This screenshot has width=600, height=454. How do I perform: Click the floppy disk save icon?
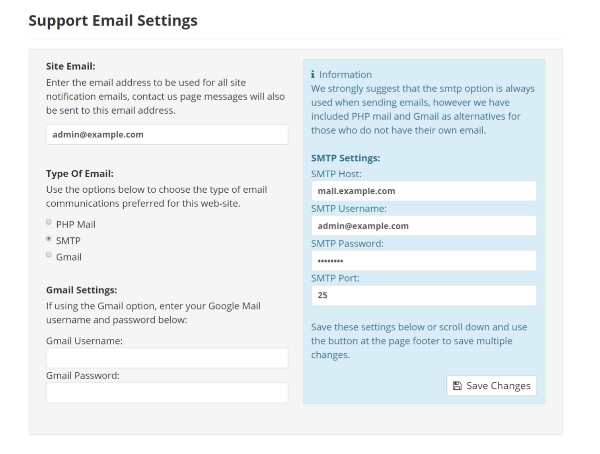457,386
